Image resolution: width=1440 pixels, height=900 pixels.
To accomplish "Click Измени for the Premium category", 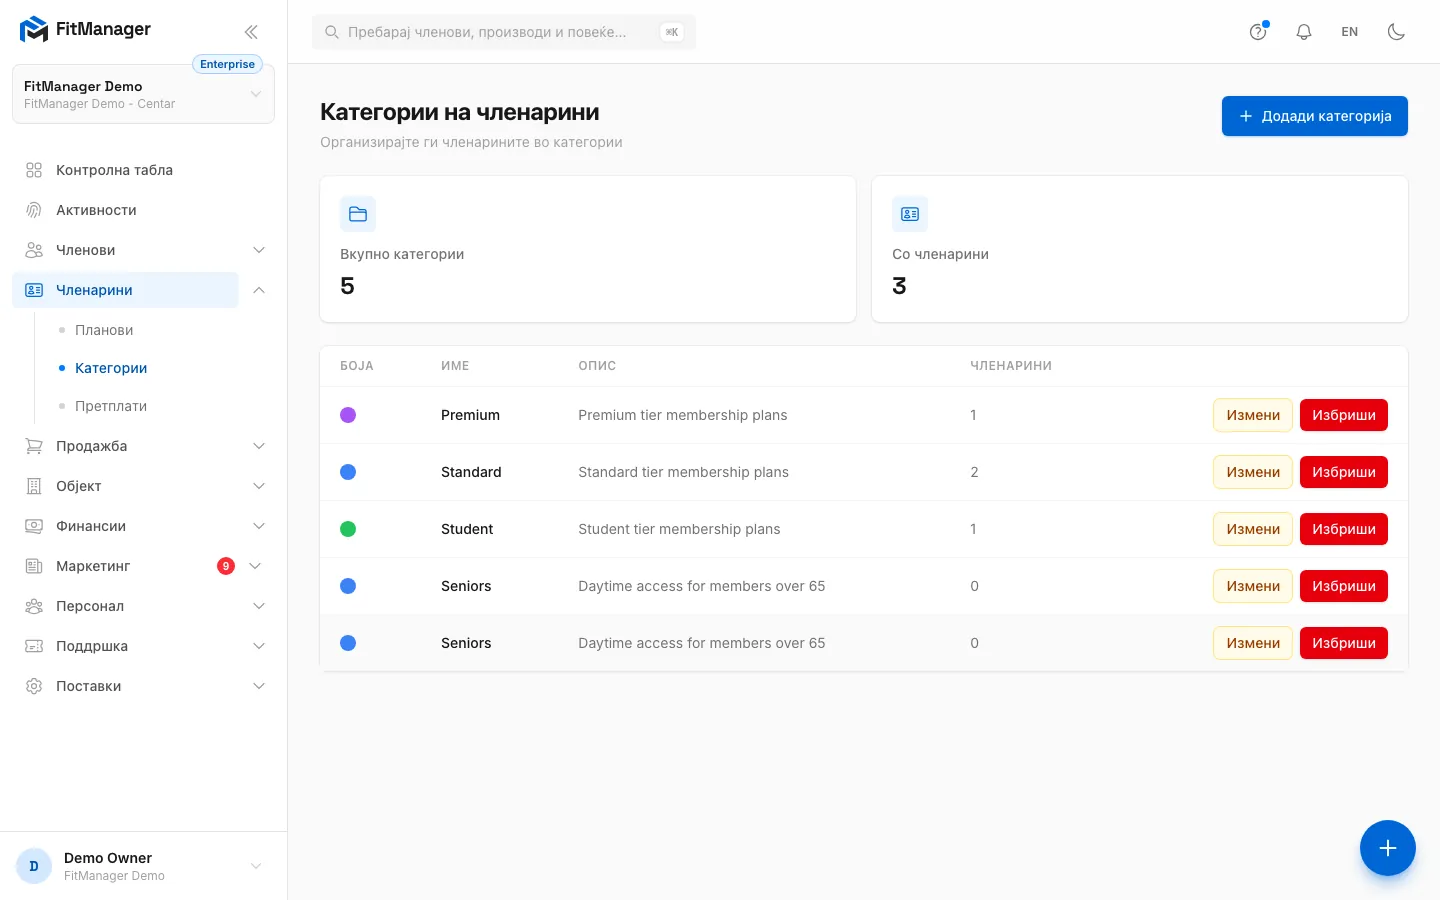I will tap(1253, 415).
